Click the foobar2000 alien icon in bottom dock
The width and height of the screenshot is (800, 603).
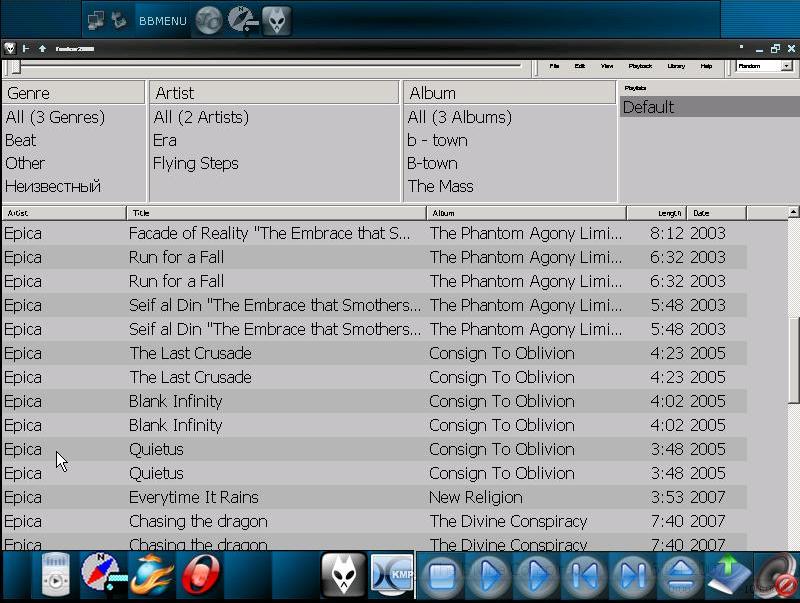[x=343, y=576]
